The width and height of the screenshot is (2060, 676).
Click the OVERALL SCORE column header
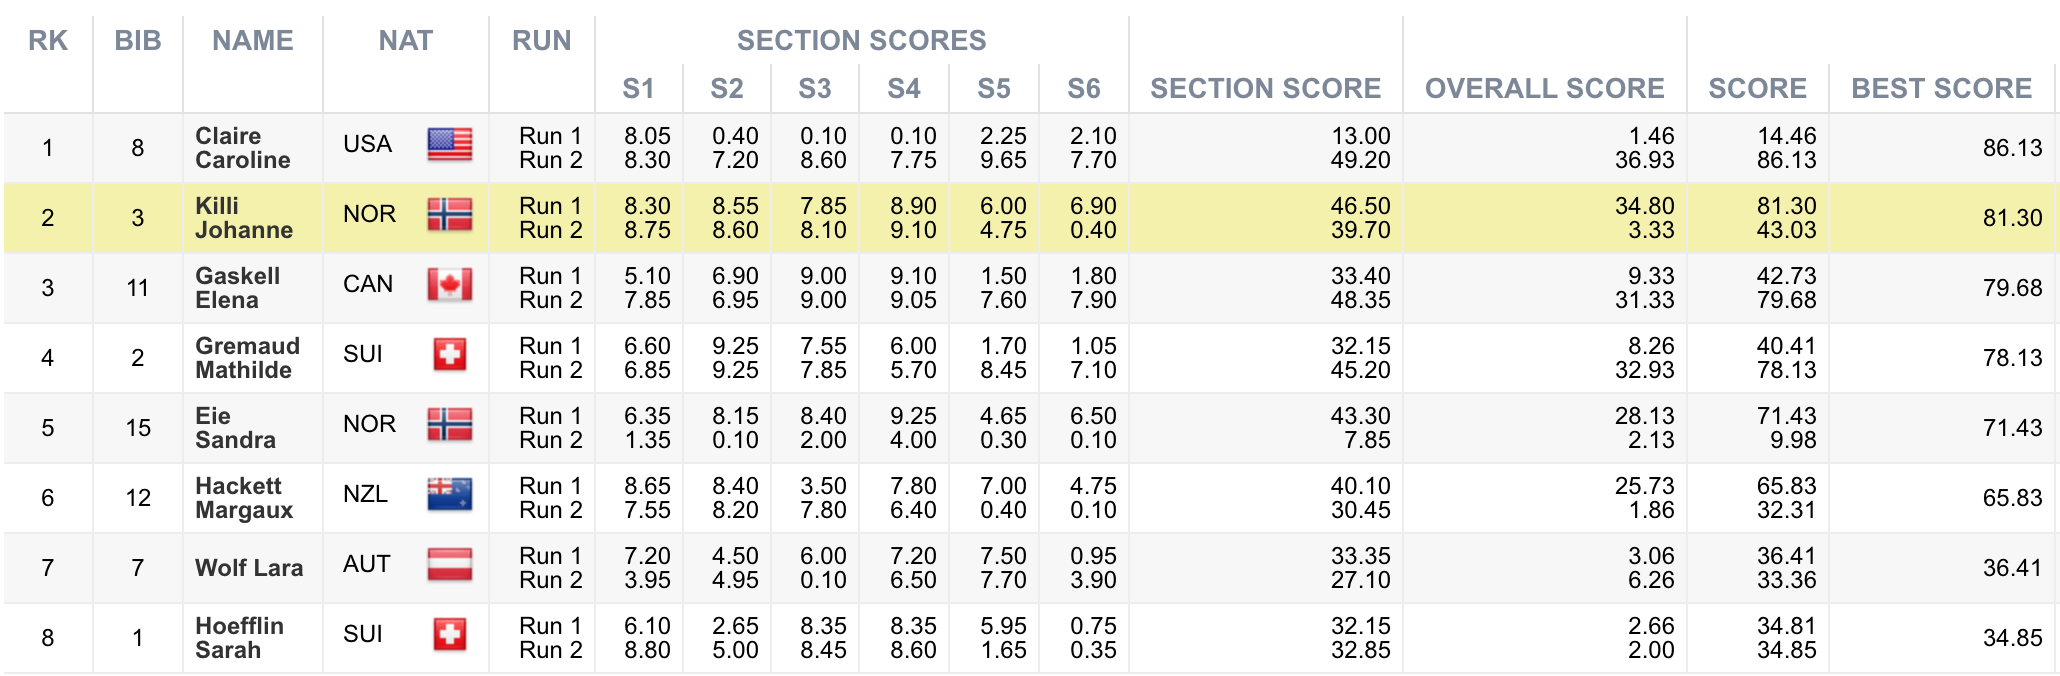pos(1544,89)
